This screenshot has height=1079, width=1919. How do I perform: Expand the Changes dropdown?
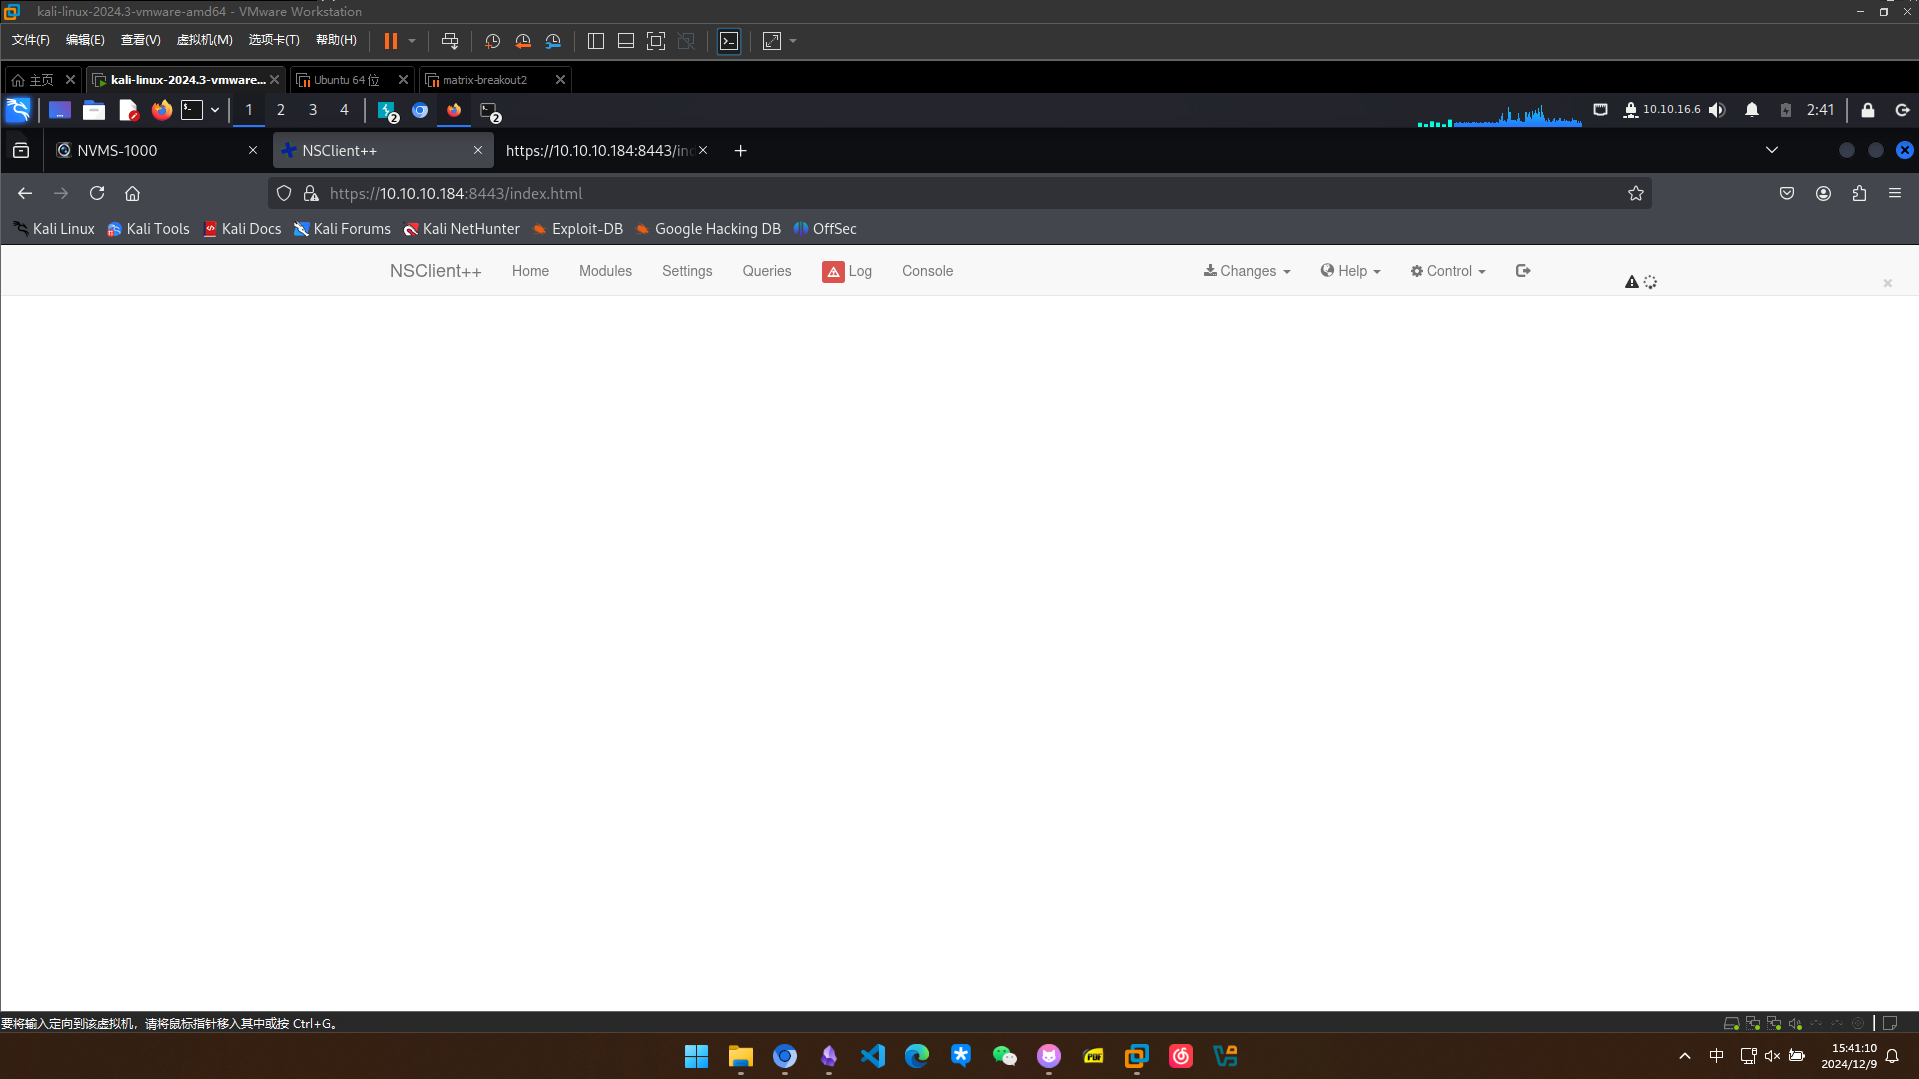[x=1247, y=271]
